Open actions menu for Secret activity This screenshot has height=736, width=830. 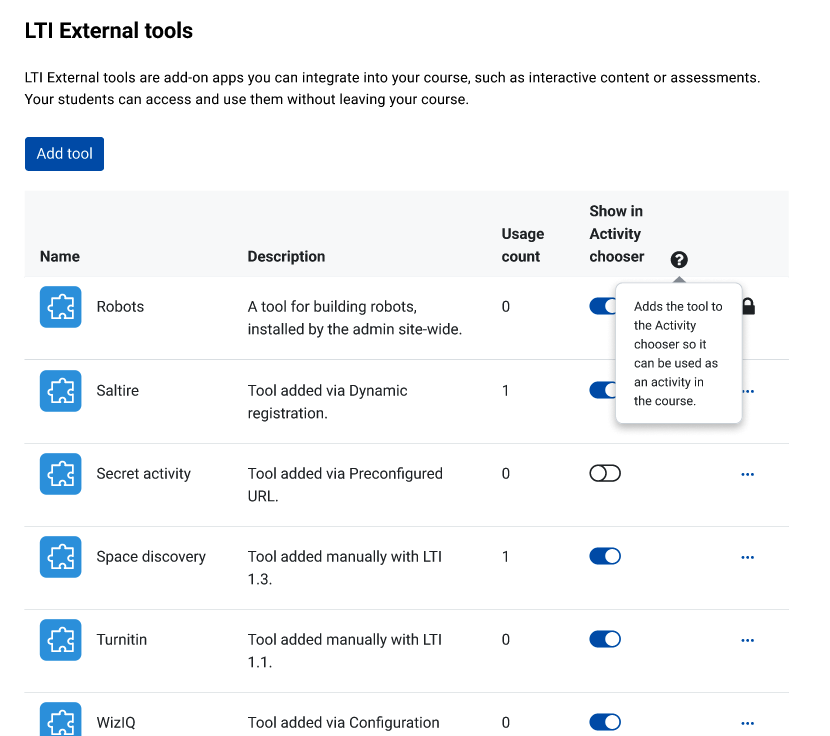pos(747,474)
